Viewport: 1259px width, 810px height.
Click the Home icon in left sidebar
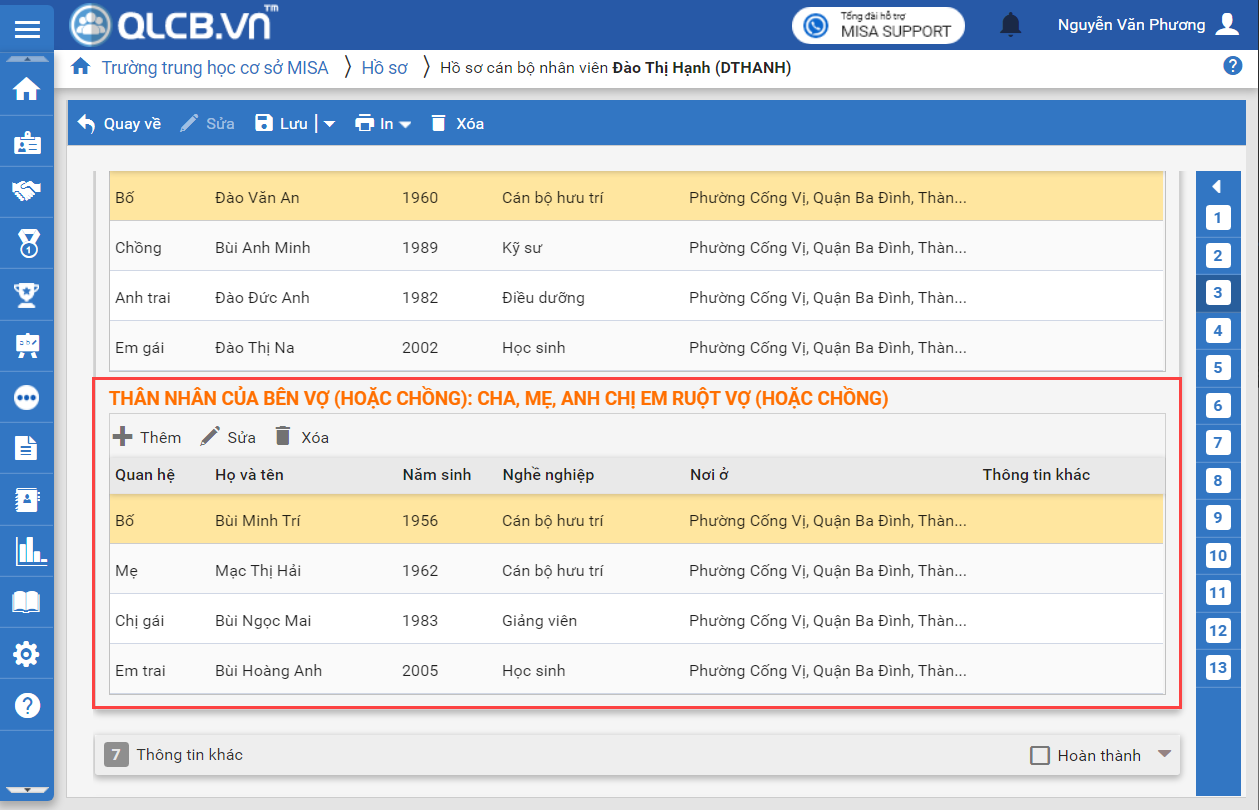(x=26, y=90)
